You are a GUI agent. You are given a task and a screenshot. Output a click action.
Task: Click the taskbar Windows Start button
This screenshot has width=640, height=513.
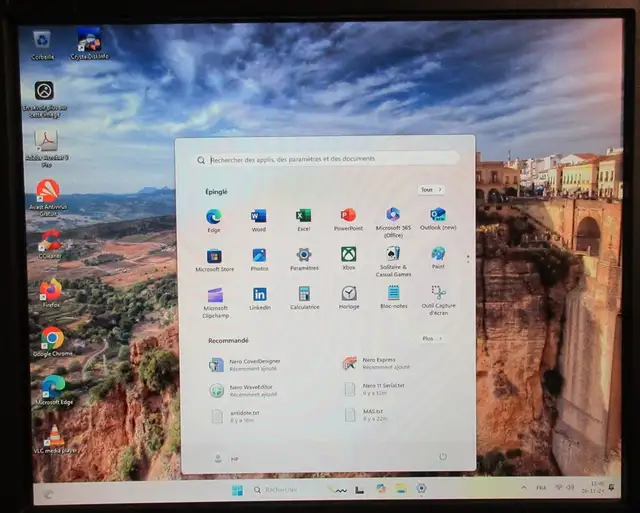(237, 490)
